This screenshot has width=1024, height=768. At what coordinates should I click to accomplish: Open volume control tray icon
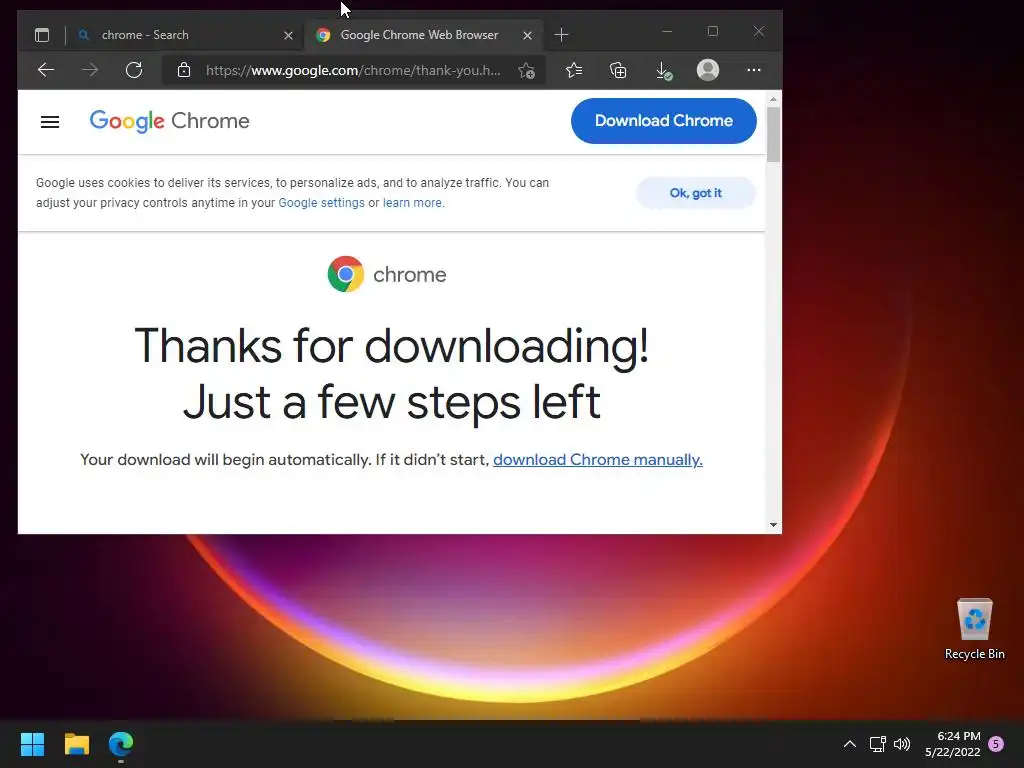(x=902, y=744)
